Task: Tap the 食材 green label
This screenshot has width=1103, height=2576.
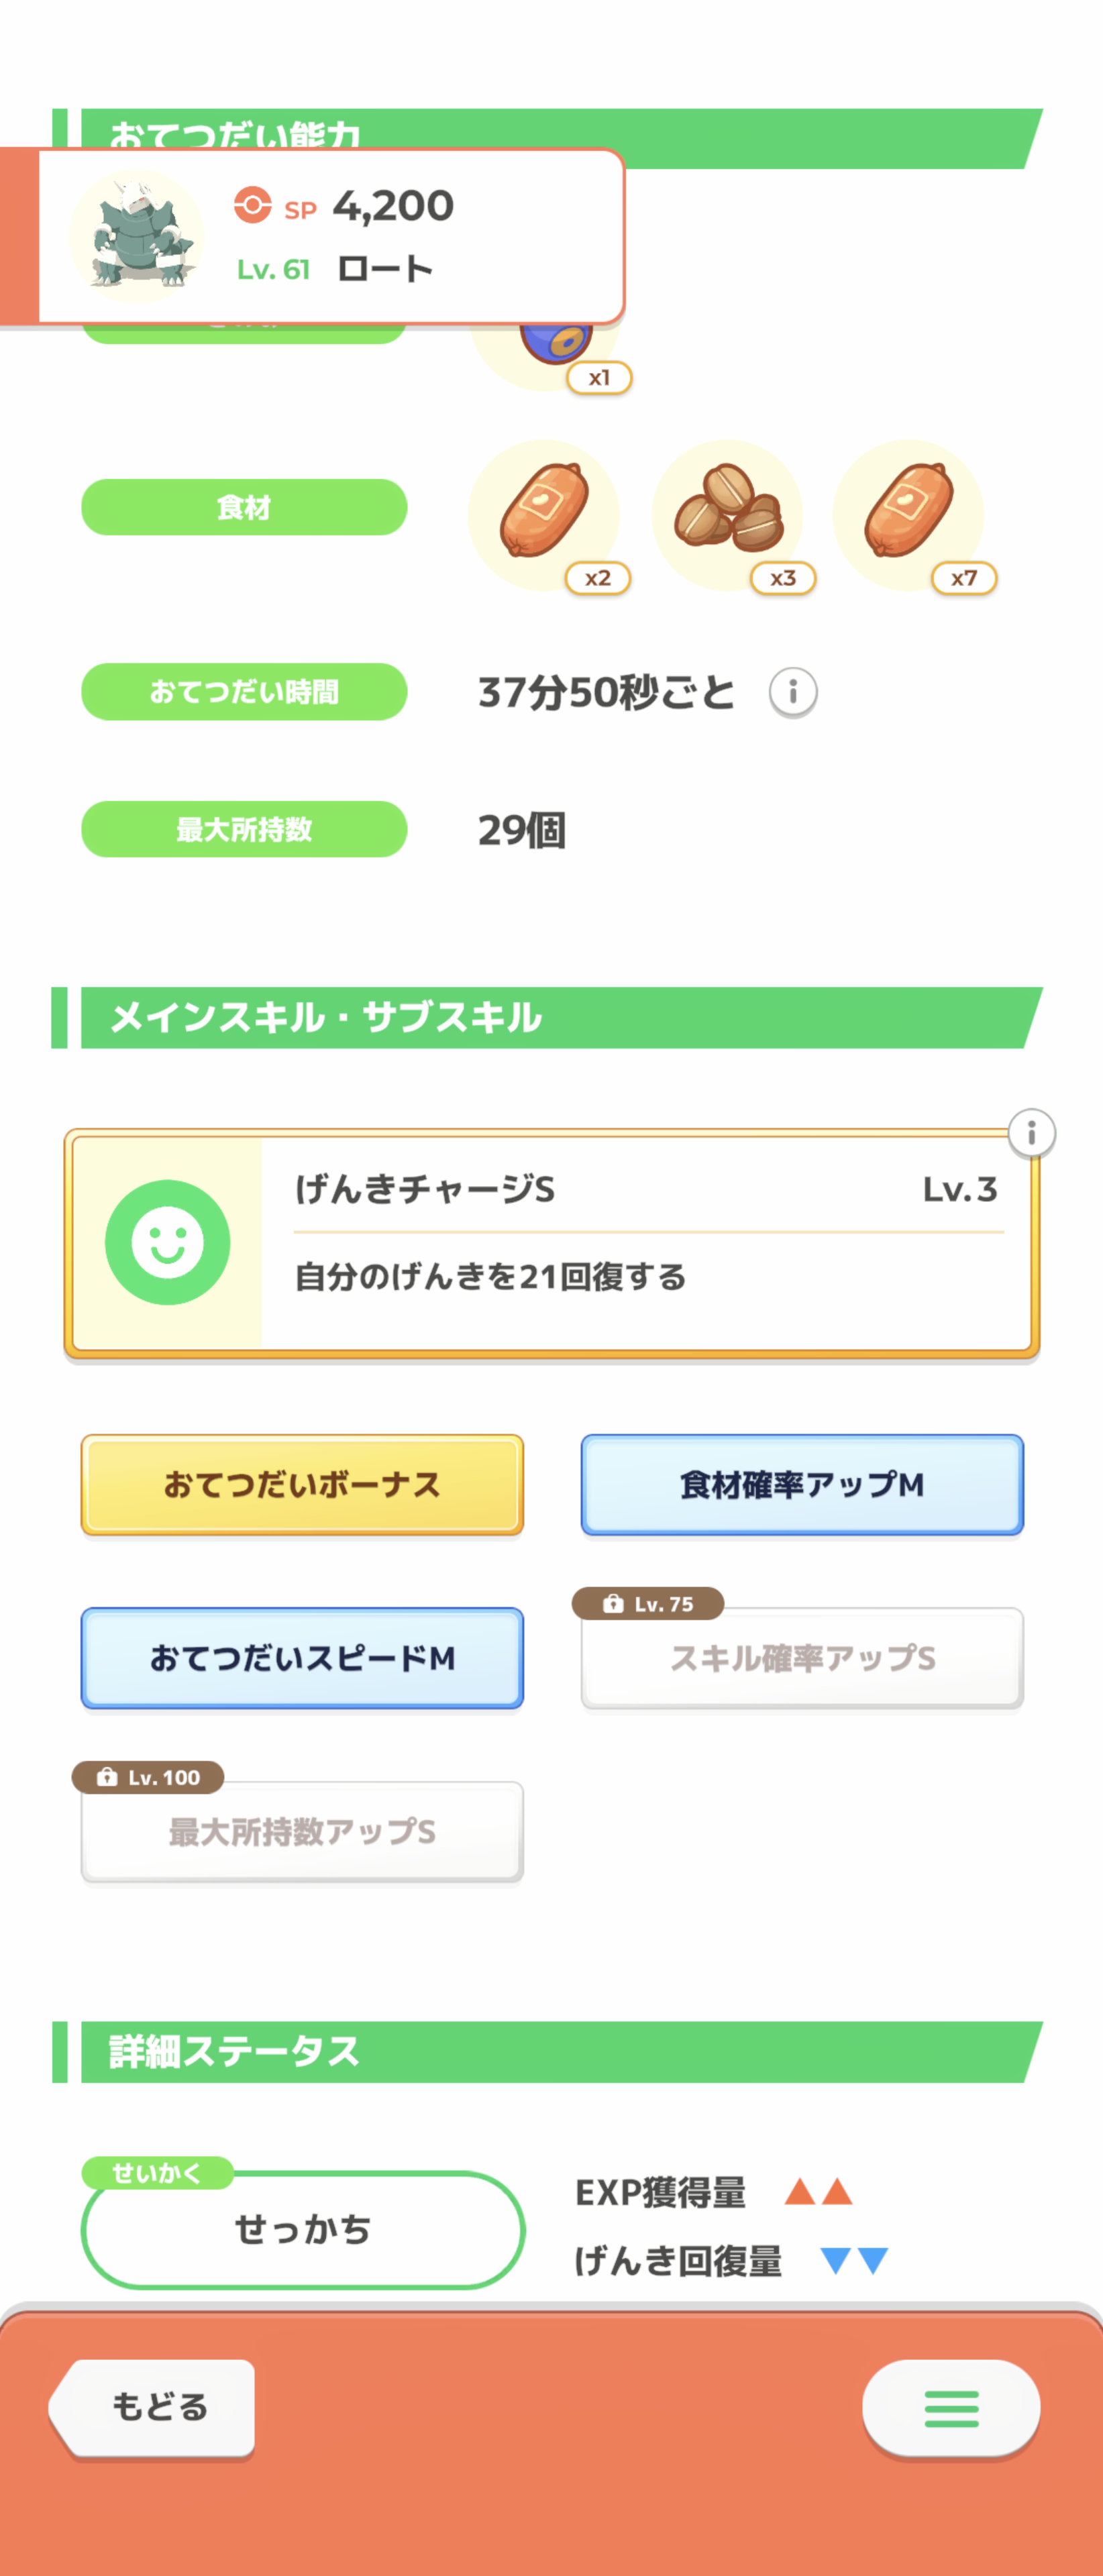Action: [244, 508]
